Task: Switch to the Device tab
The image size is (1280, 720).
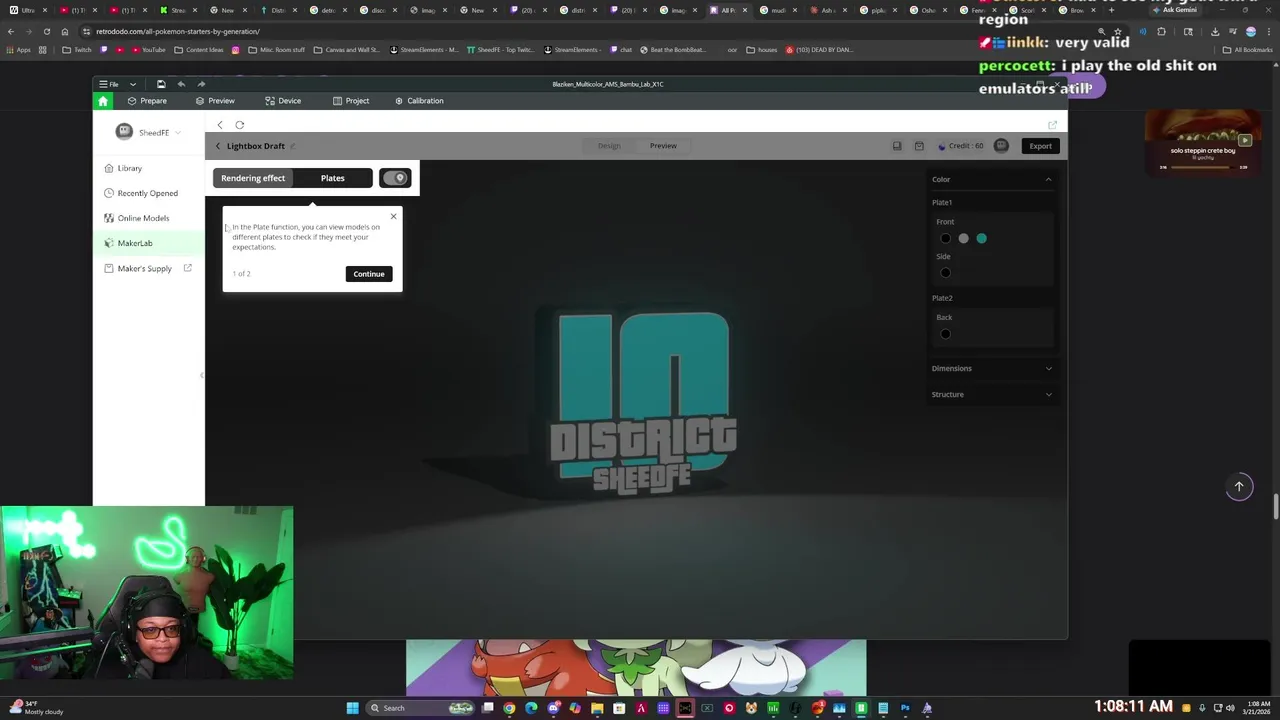Action: coord(283,101)
